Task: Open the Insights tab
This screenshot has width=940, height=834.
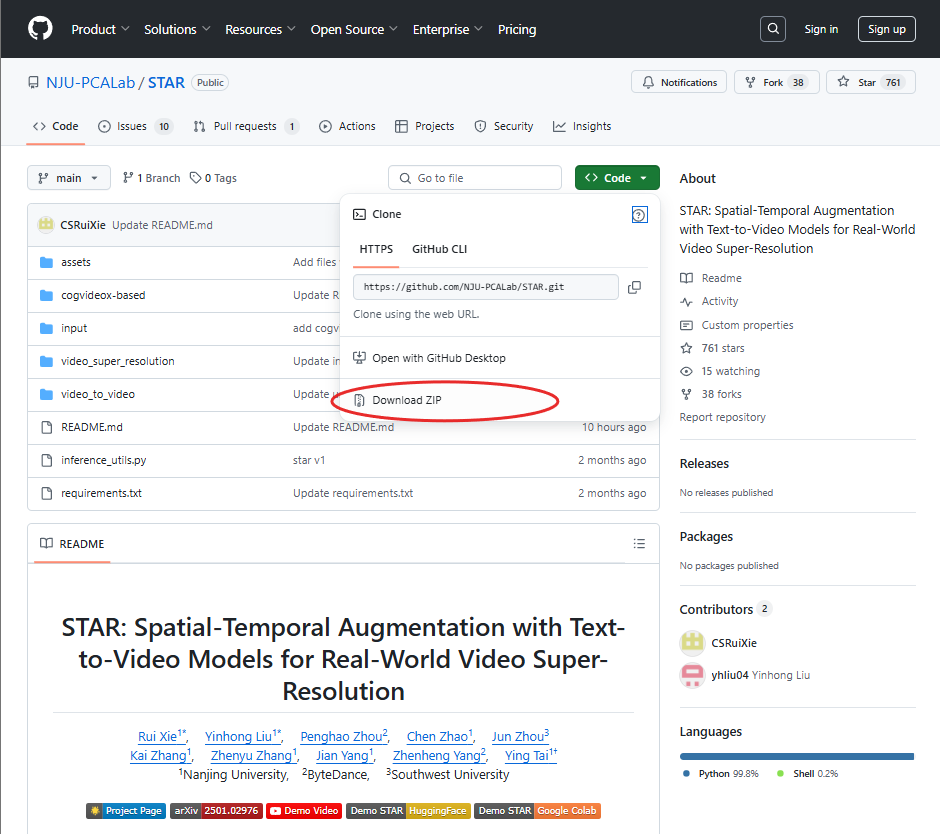Action: (x=582, y=126)
